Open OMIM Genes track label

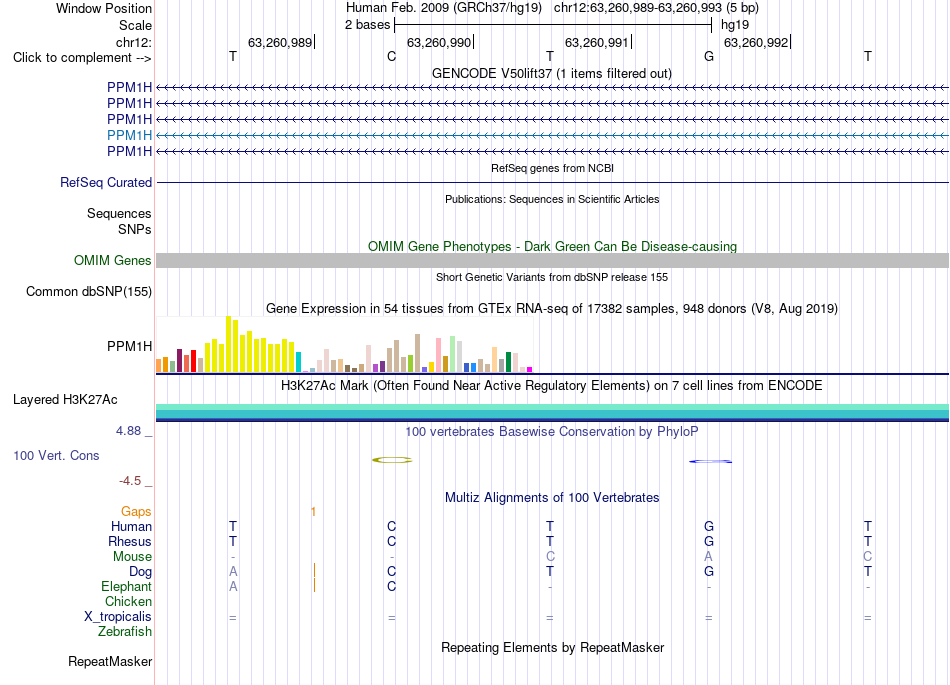112,260
